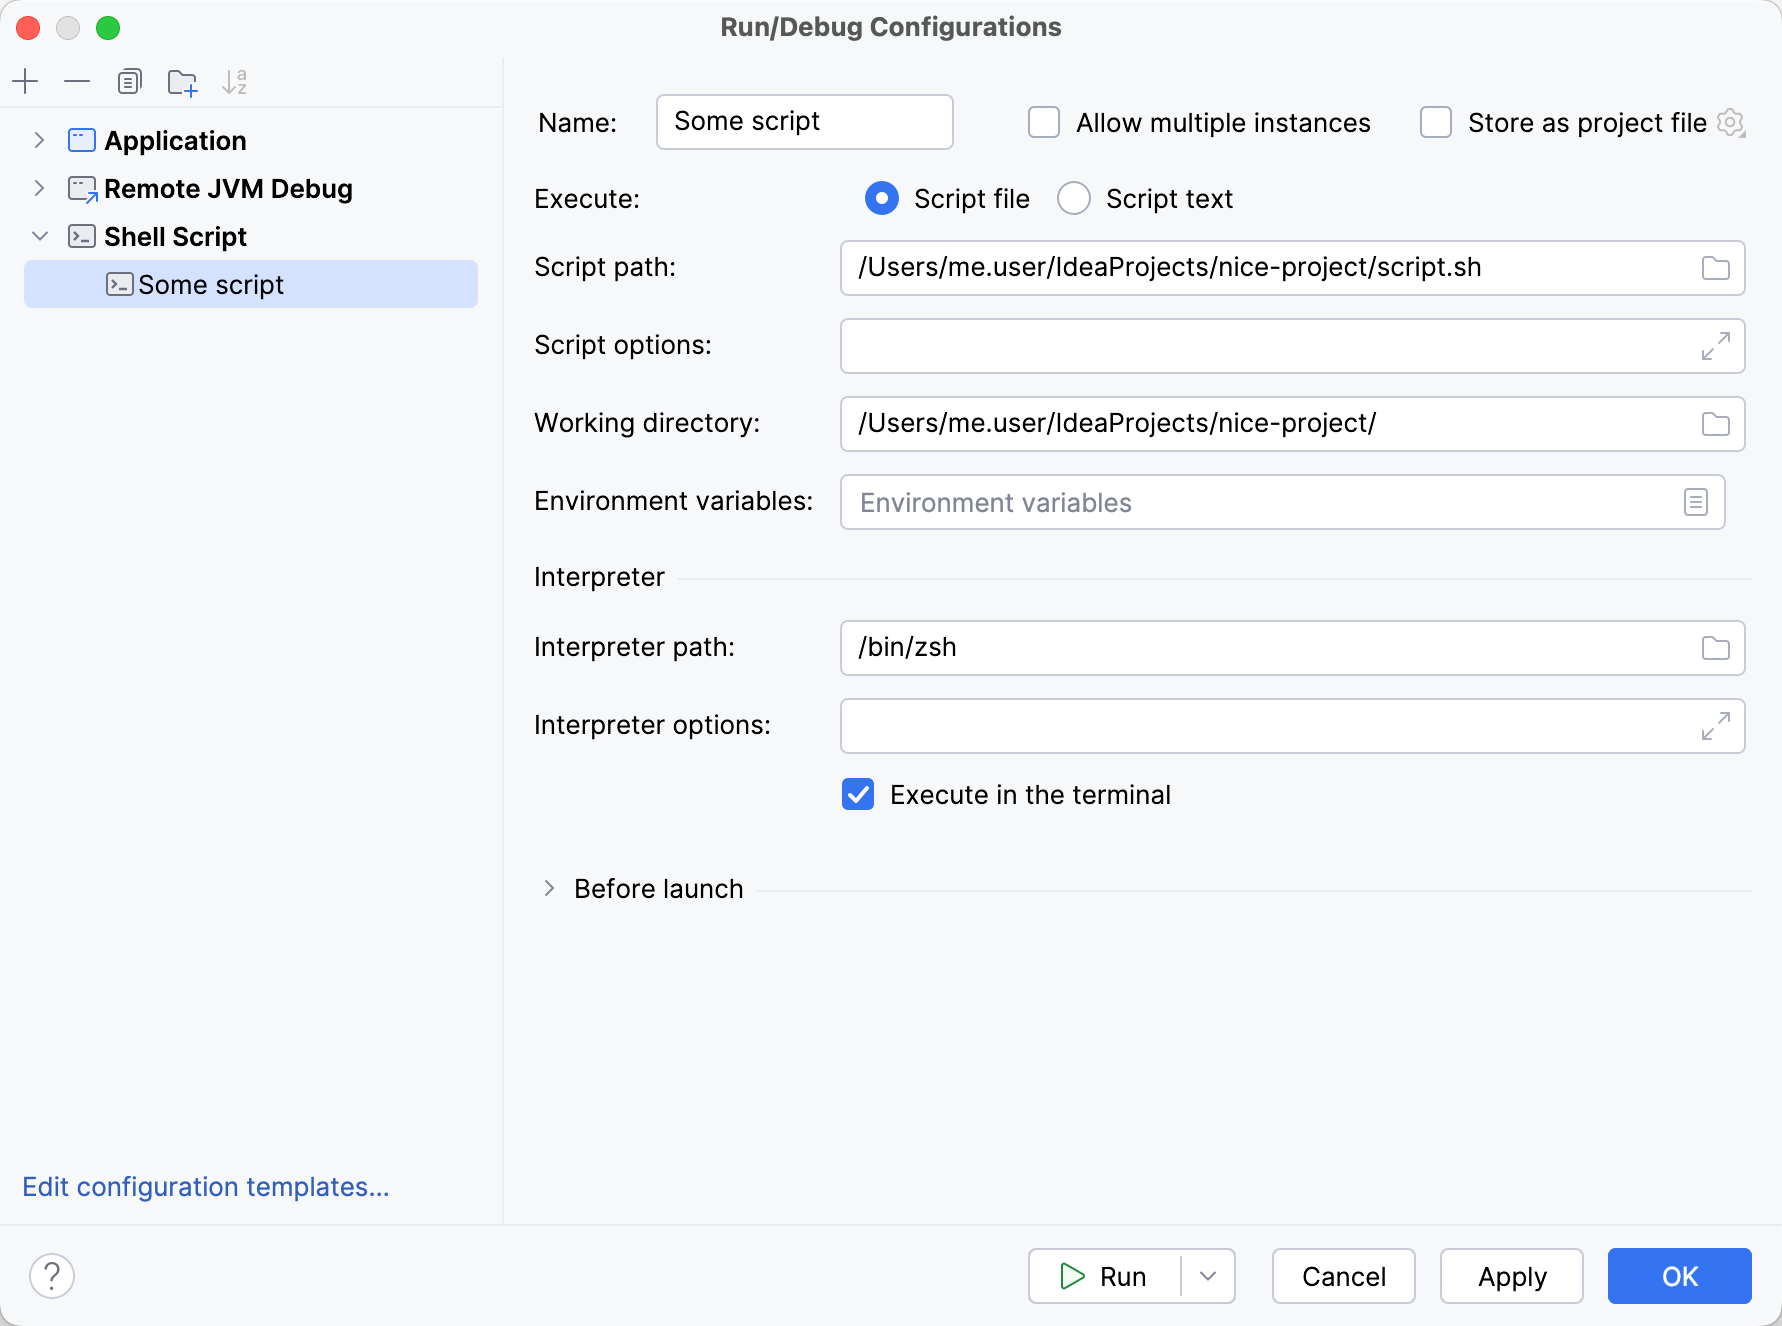Check Store as project file
Screen dimensions: 1782x1326
[x=1436, y=122]
